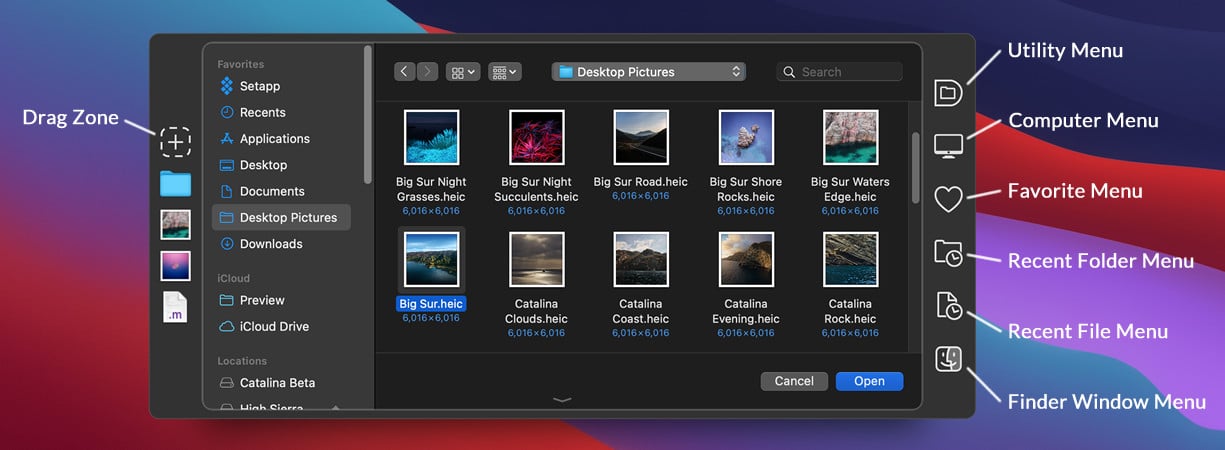Select iCloud Drive in the sidebar
The height and width of the screenshot is (450, 1225).
273,327
